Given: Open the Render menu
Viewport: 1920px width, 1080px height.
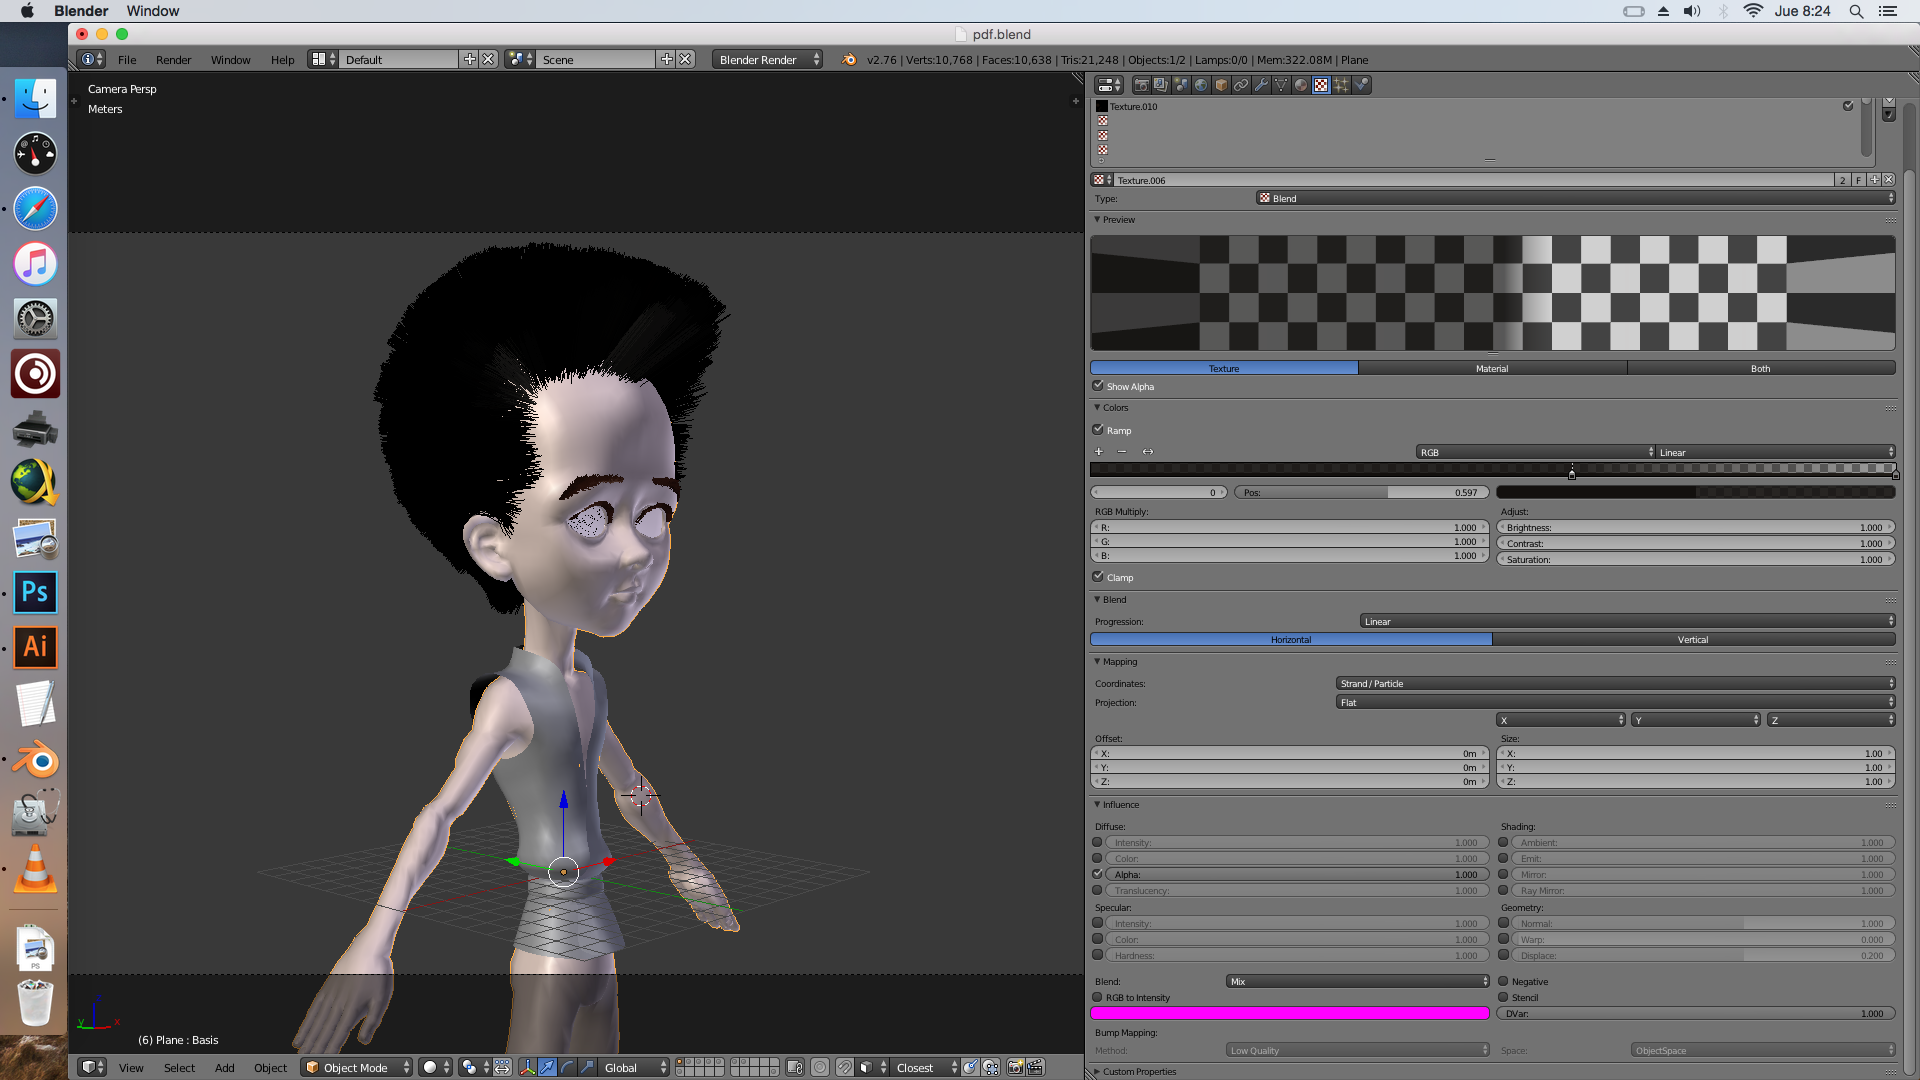Looking at the screenshot, I should (173, 60).
